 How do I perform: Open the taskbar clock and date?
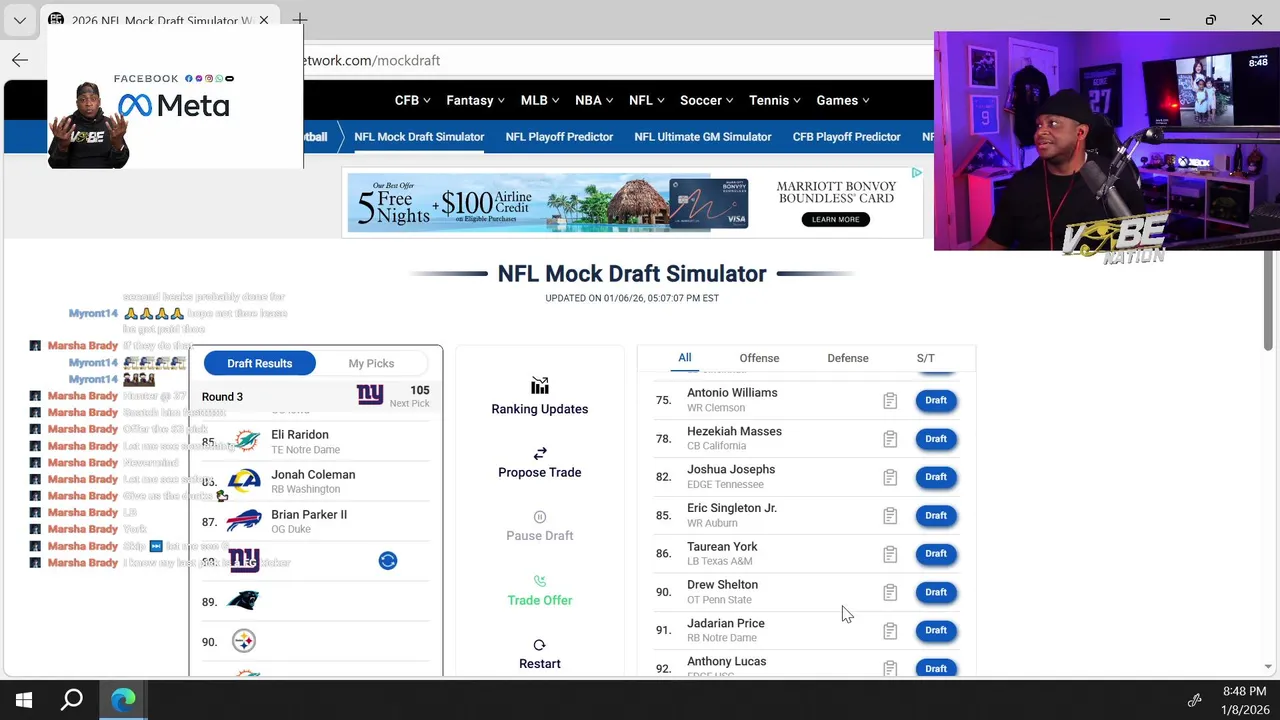(1245, 700)
